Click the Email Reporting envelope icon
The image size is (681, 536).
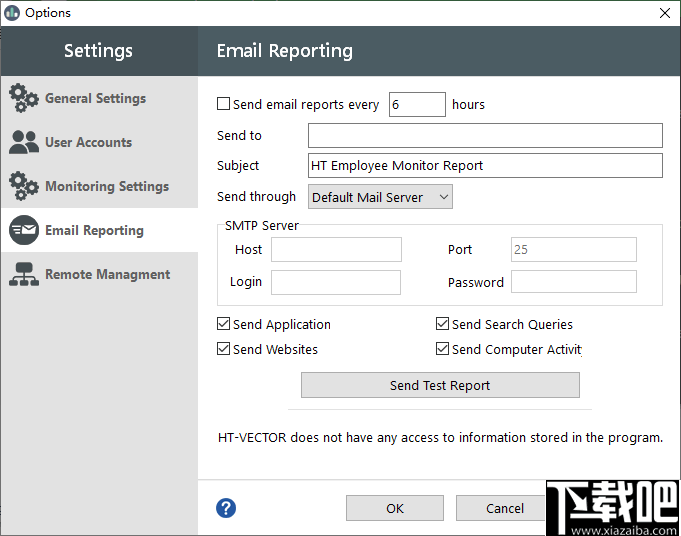[x=24, y=231]
